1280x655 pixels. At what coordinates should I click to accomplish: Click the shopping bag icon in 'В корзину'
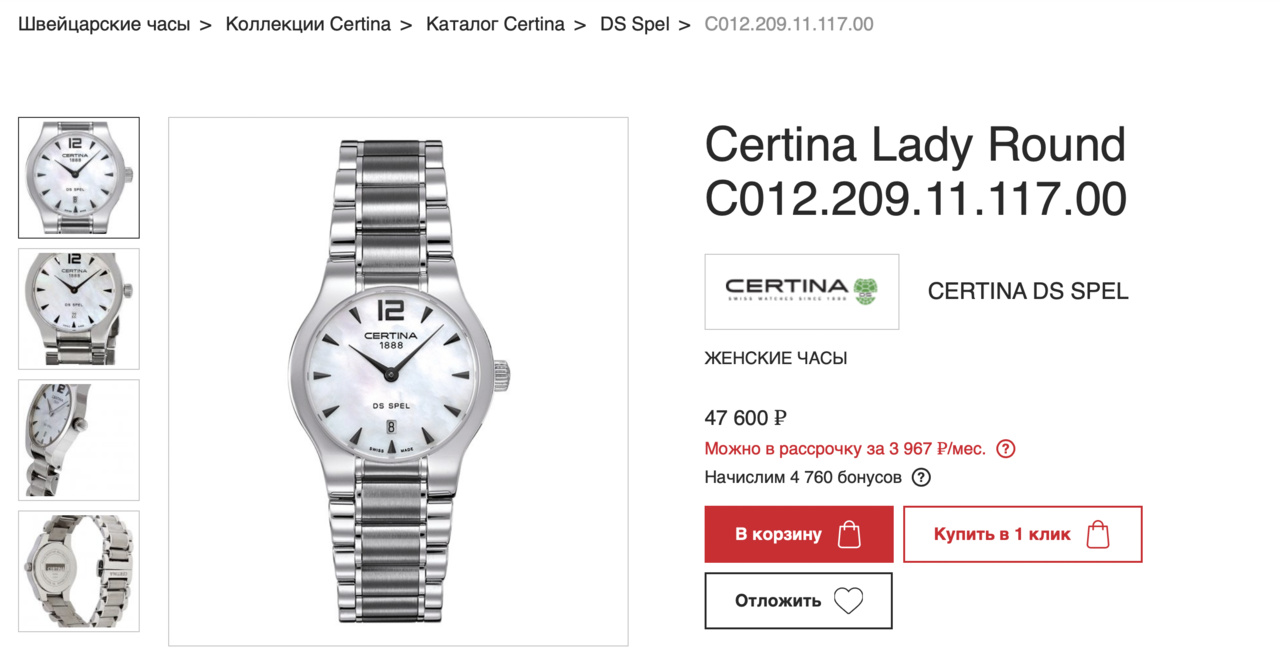click(849, 534)
